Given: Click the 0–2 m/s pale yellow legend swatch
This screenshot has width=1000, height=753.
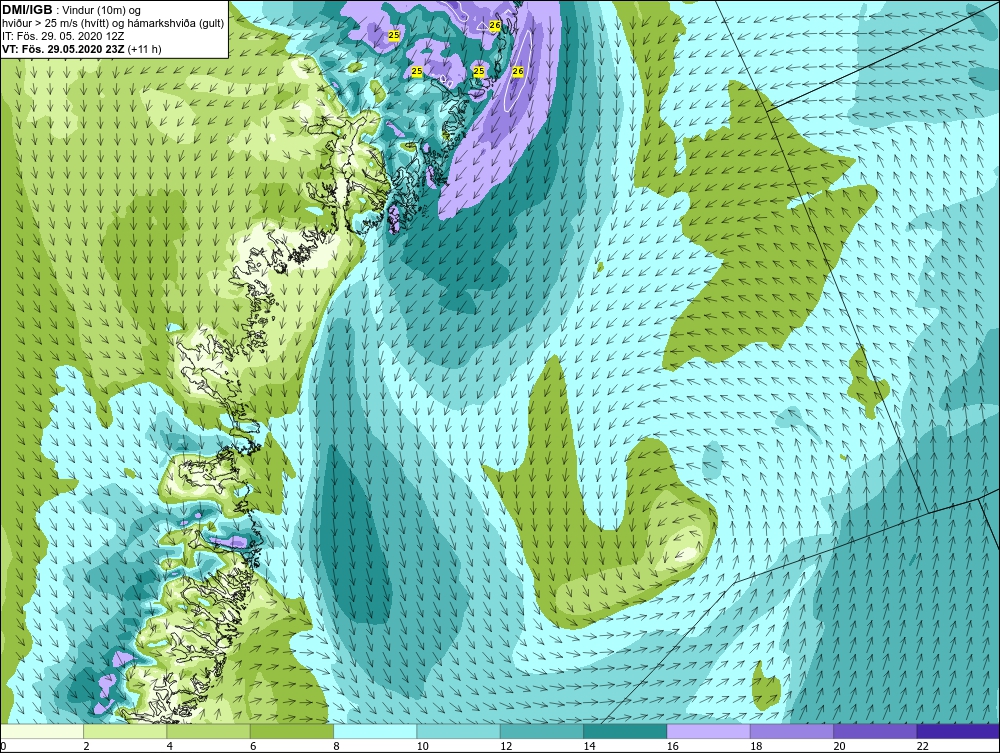Looking at the screenshot, I should click(x=41, y=731).
